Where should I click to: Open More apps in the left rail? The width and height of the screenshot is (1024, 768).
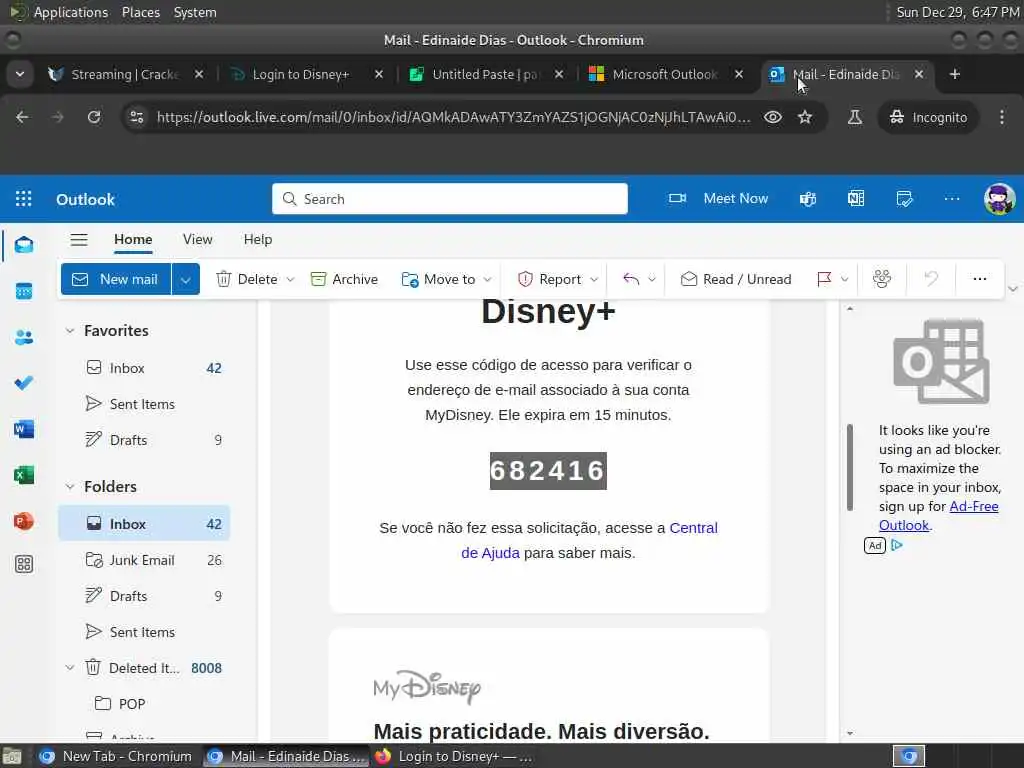click(x=24, y=564)
